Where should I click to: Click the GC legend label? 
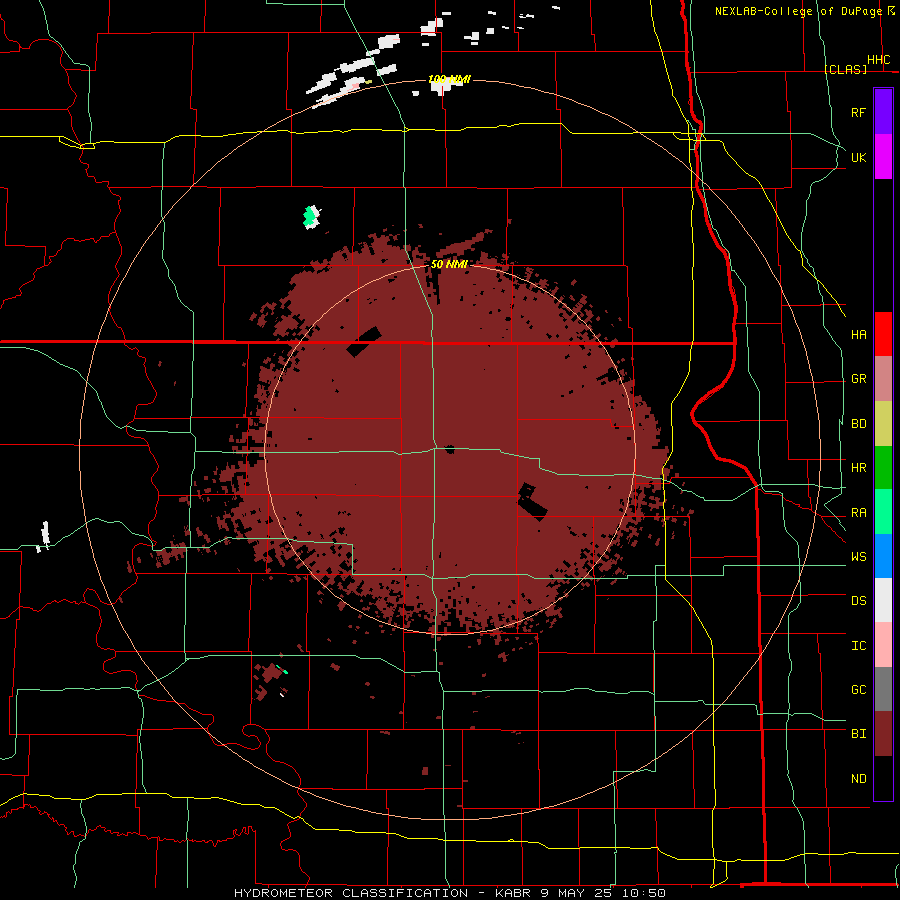858,690
